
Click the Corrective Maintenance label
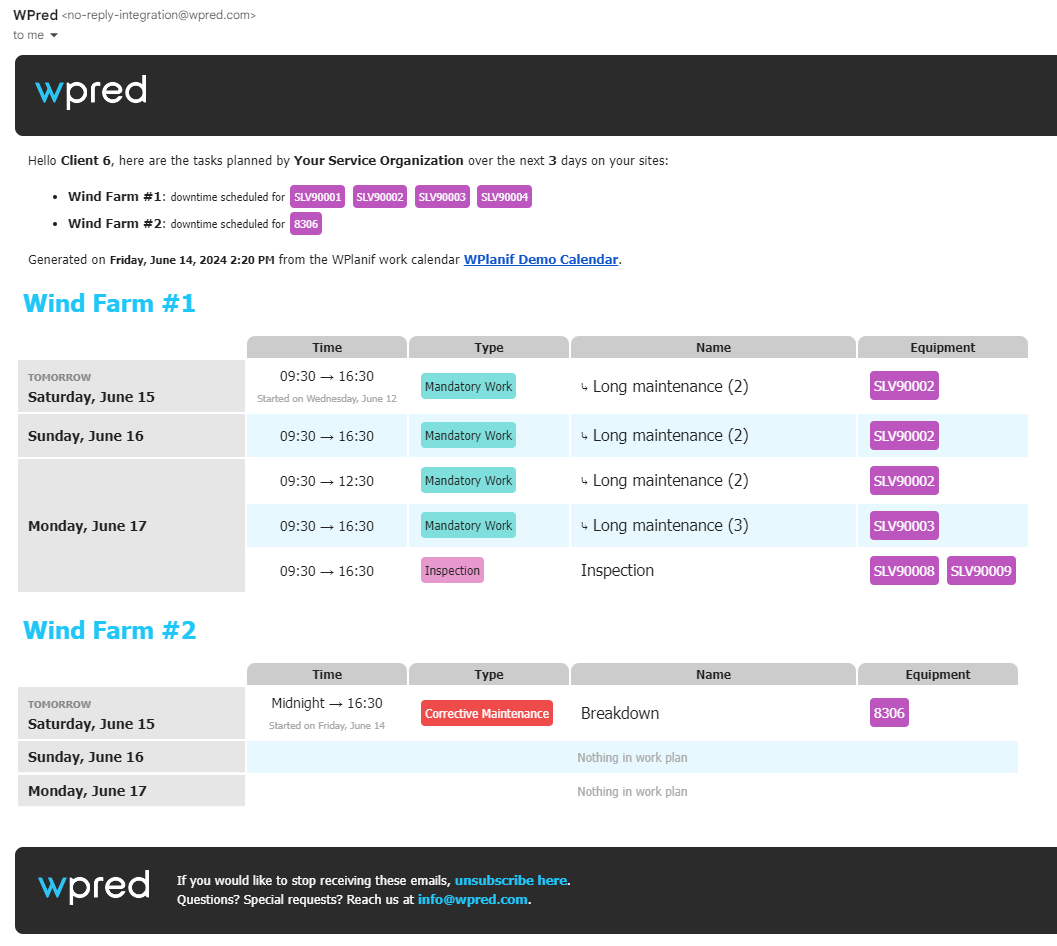coord(487,712)
